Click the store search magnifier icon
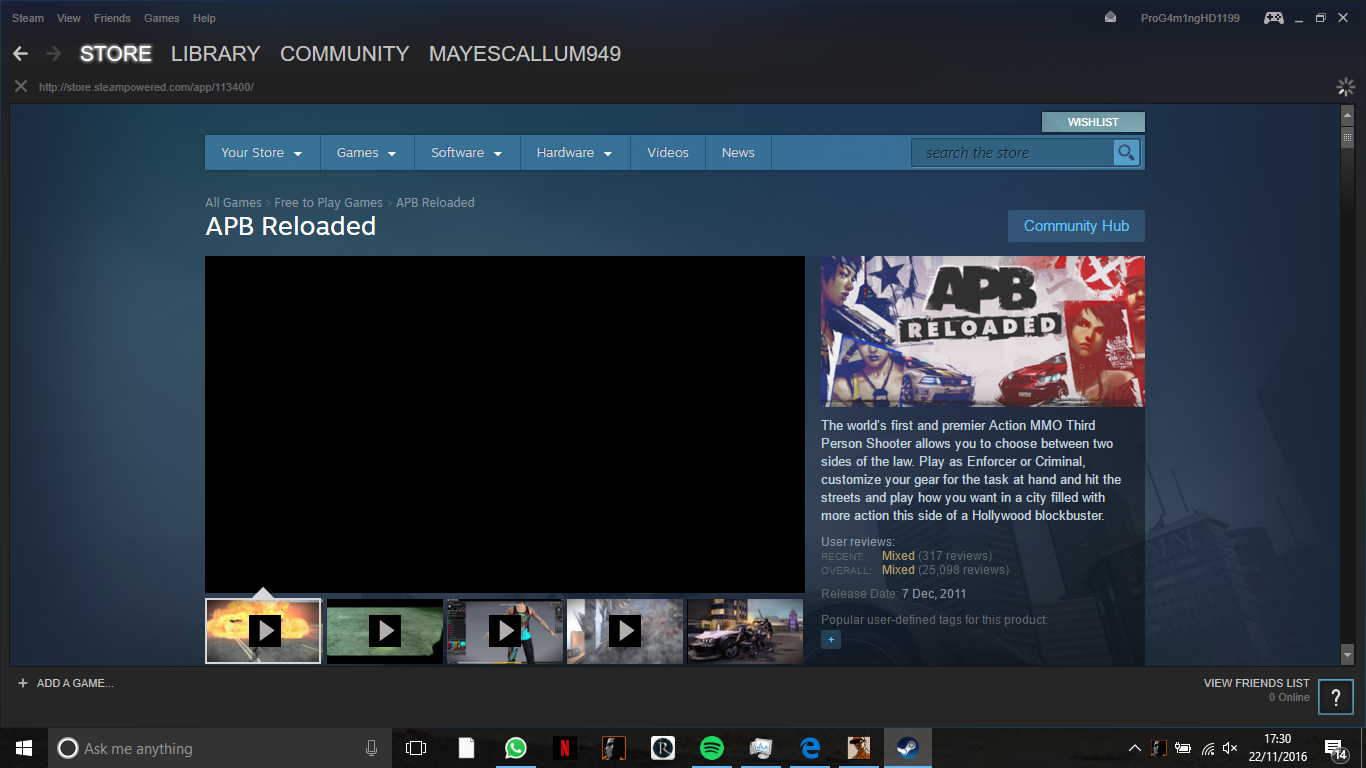 (x=1127, y=152)
